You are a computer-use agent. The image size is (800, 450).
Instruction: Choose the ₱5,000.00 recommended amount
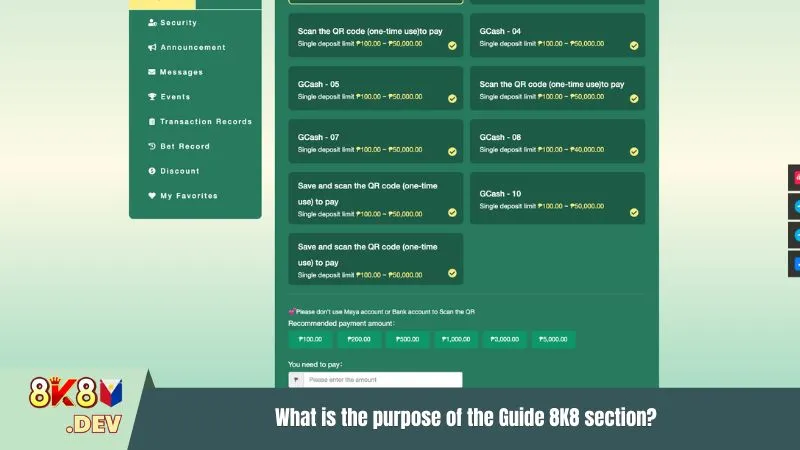coord(553,339)
